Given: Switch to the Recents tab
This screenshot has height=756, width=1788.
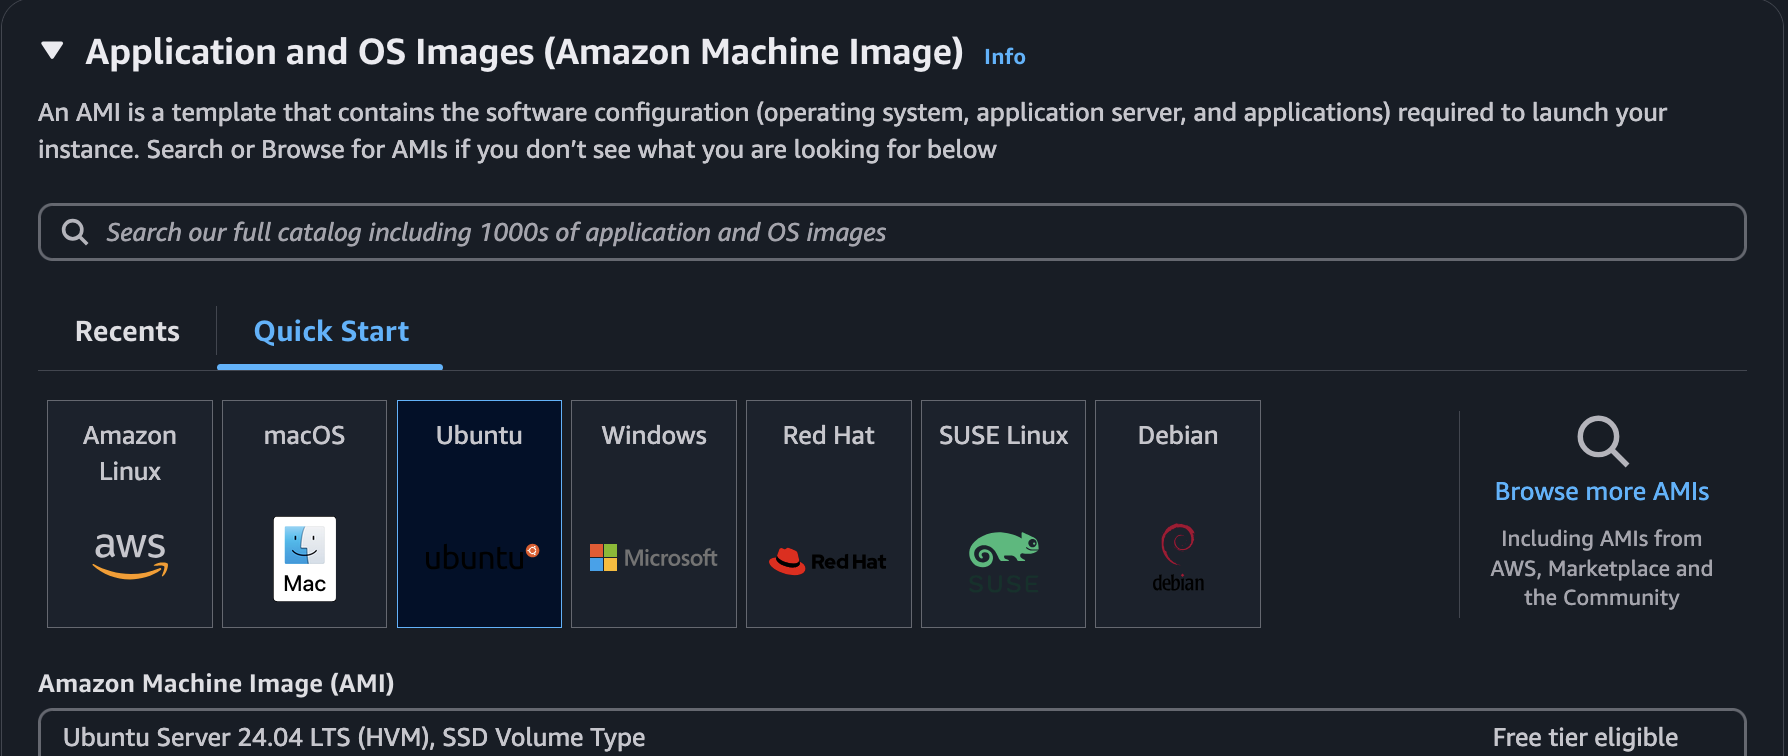Looking at the screenshot, I should (127, 332).
